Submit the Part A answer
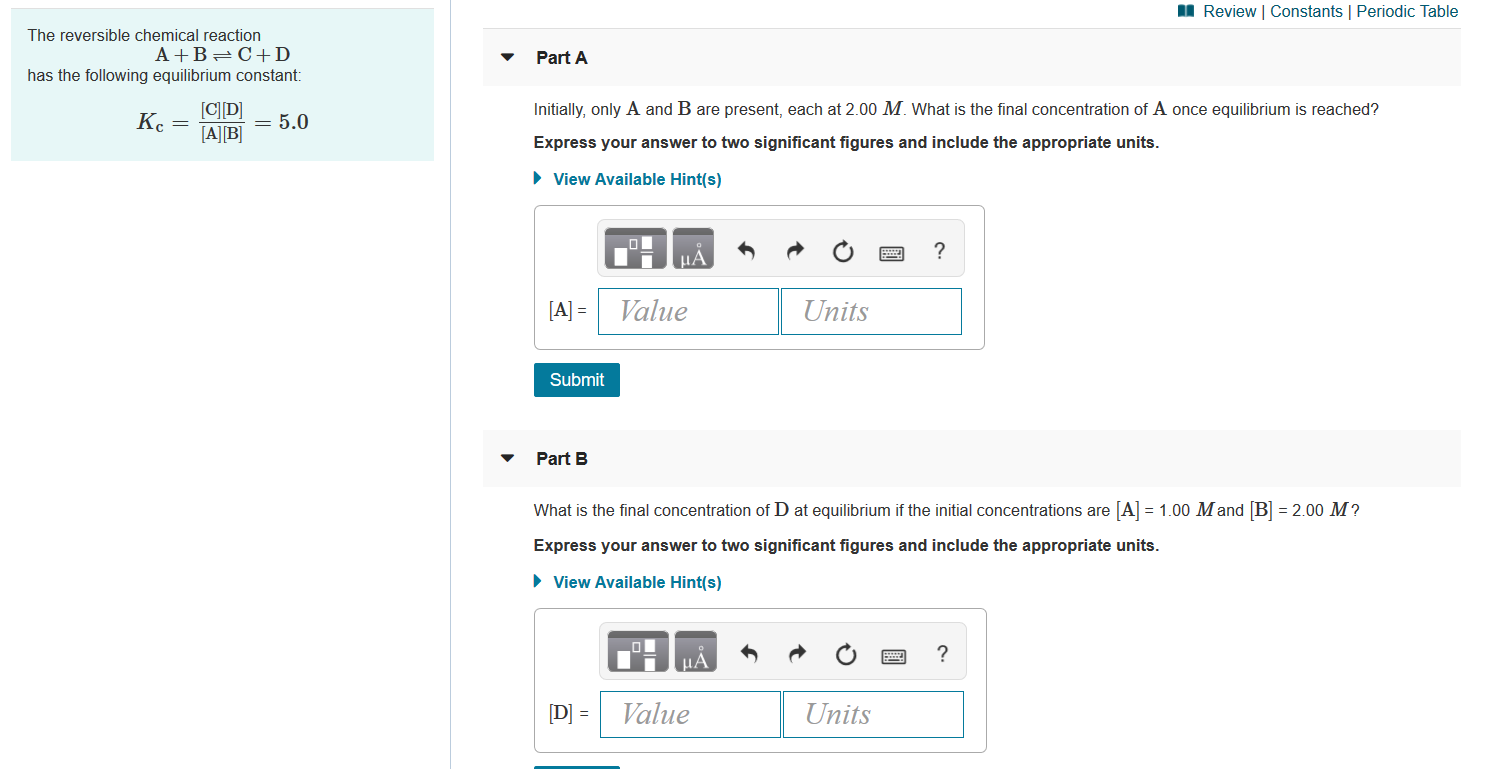1490x769 pixels. click(576, 380)
